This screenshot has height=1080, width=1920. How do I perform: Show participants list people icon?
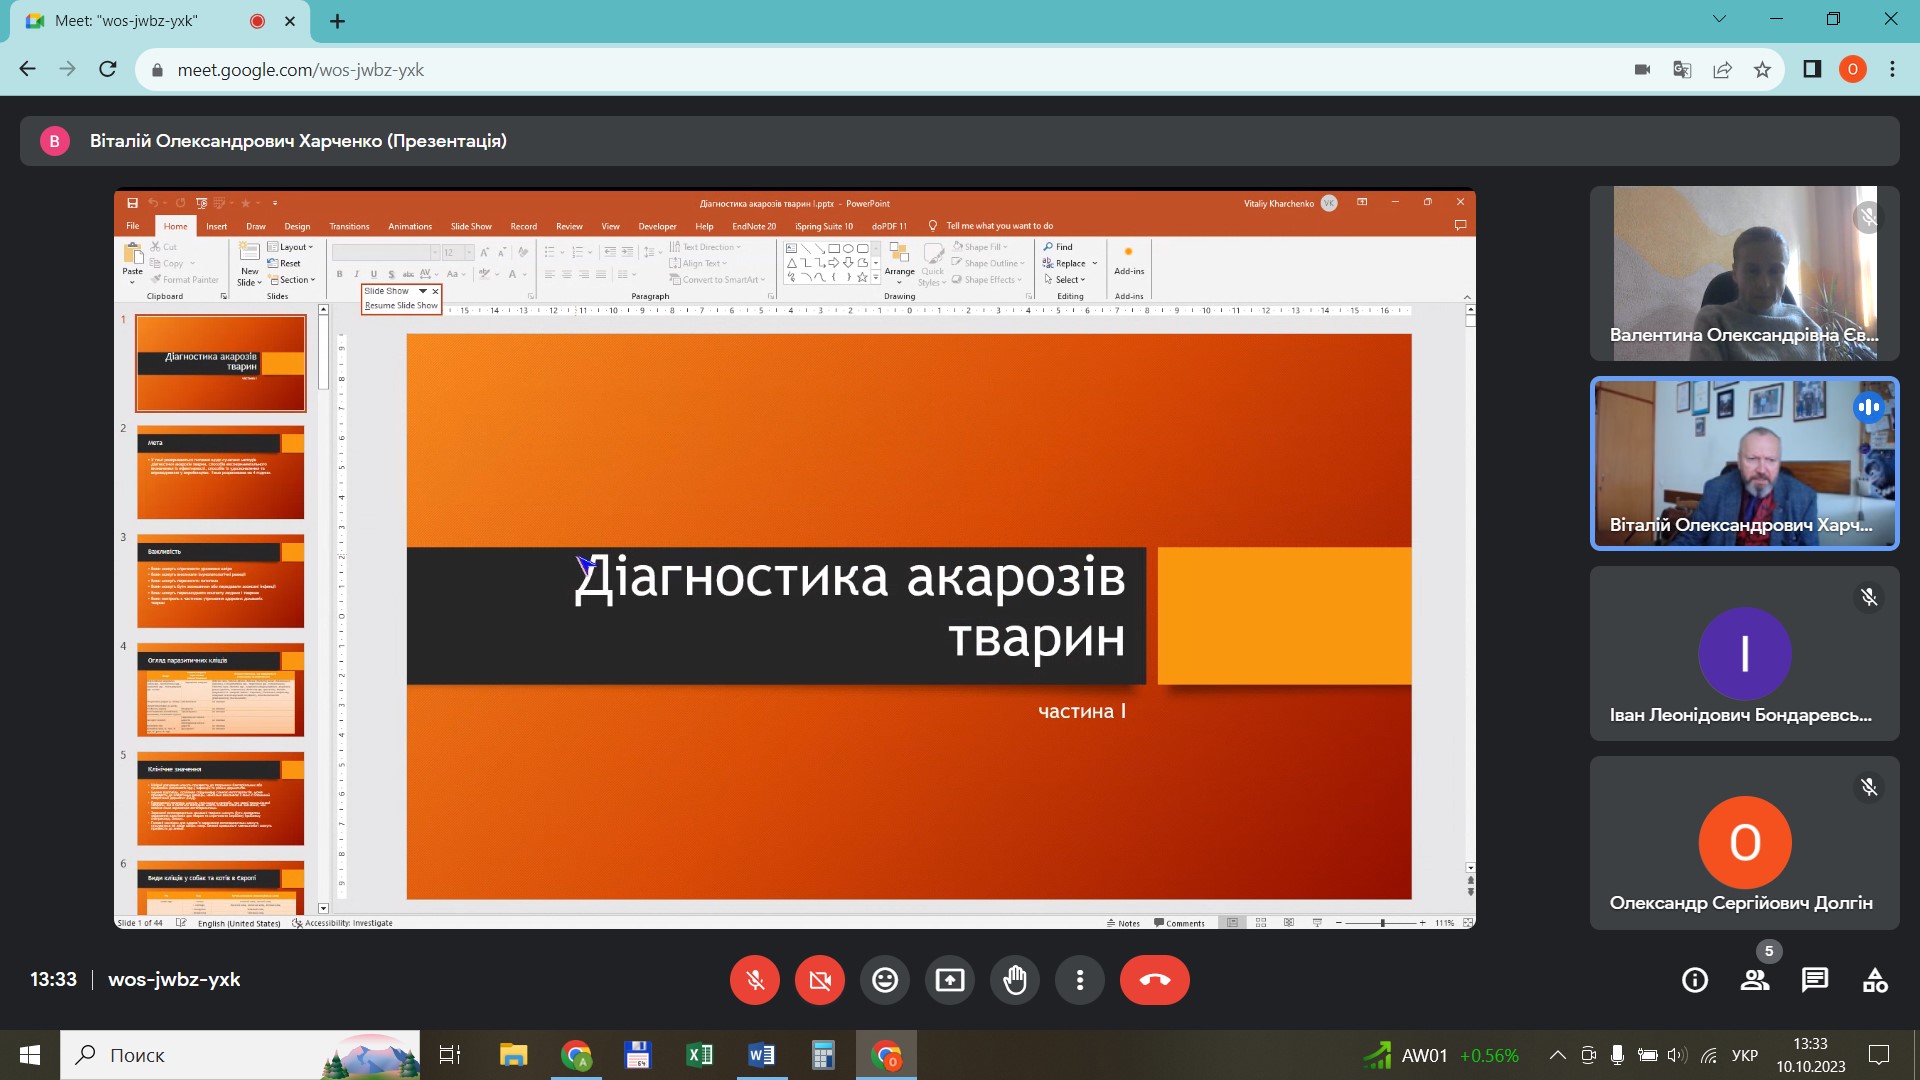click(1755, 980)
